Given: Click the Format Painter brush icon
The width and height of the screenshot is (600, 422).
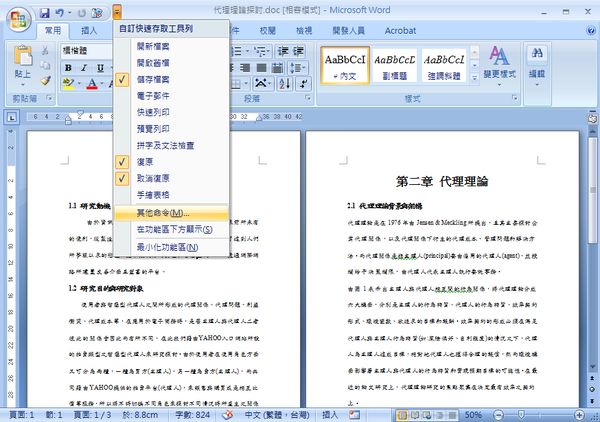Looking at the screenshot, I should (46, 80).
